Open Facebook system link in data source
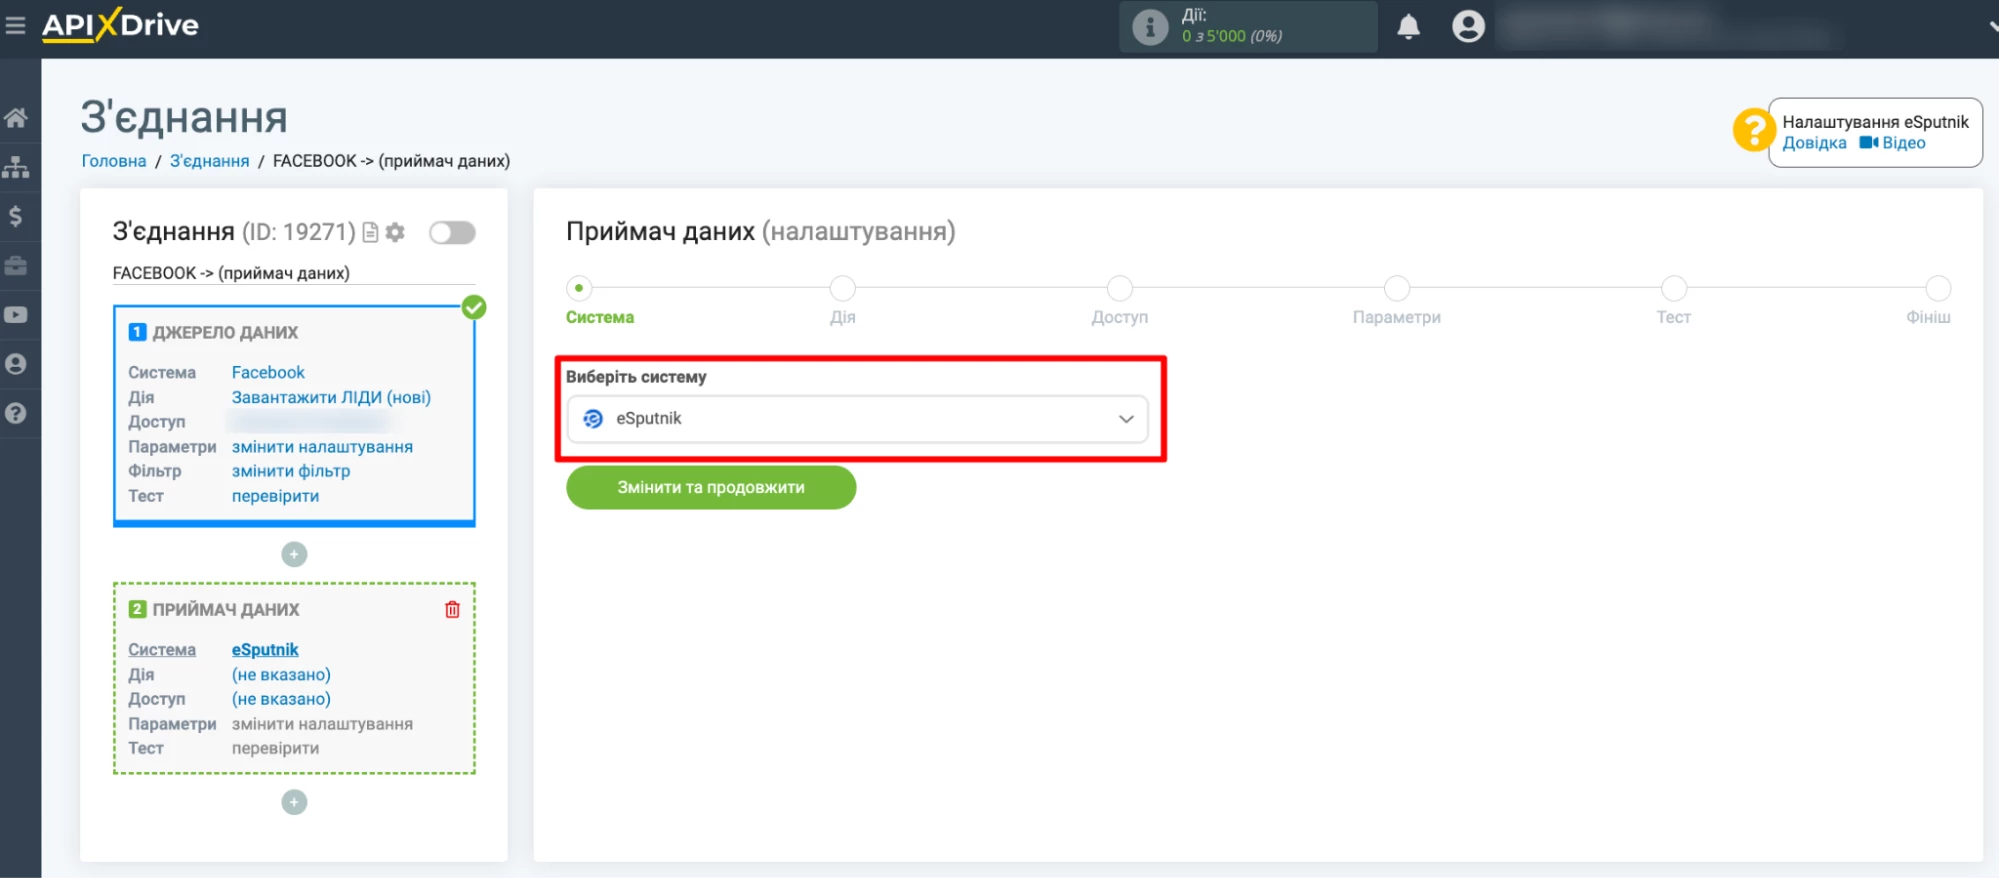1999x879 pixels. 268,372
